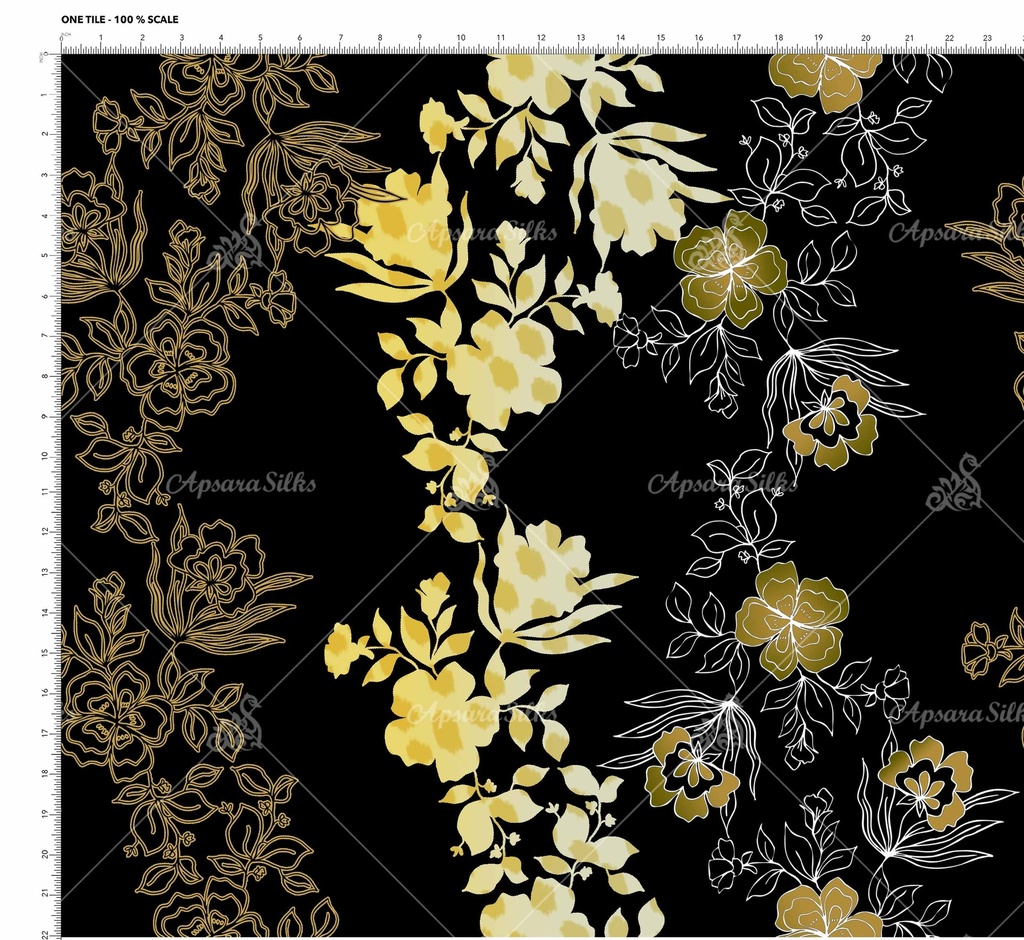Click the 1 mark on the top ruler
The height and width of the screenshot is (940, 1024).
tap(101, 40)
